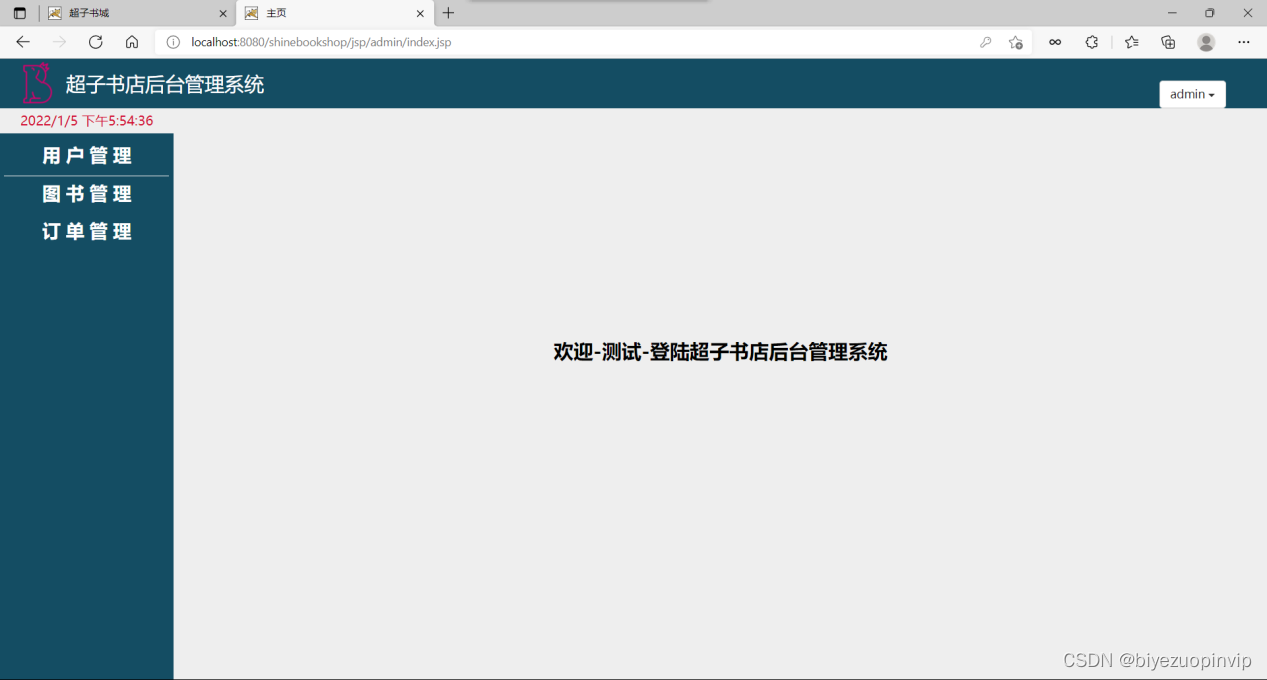Viewport: 1267px width, 680px height.
Task: Open the Extensions puzzle icon
Action: tap(1092, 42)
